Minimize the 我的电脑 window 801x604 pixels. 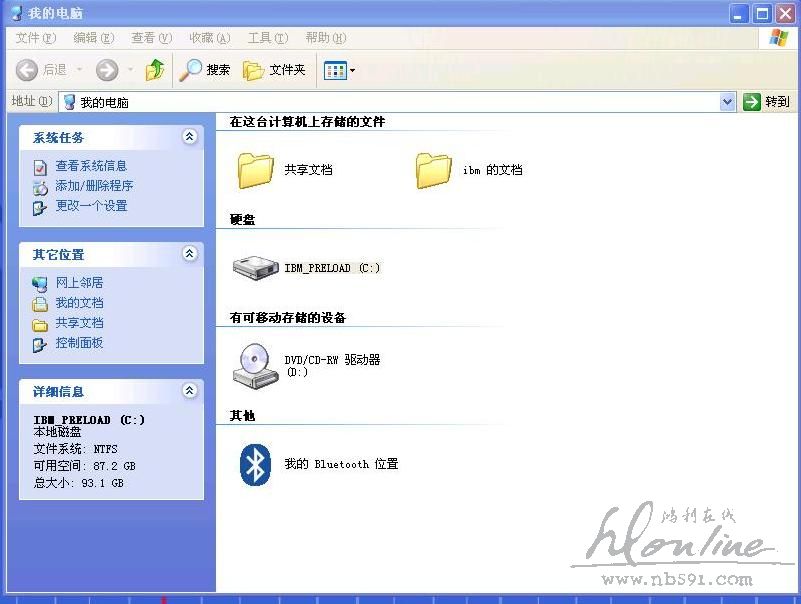738,13
